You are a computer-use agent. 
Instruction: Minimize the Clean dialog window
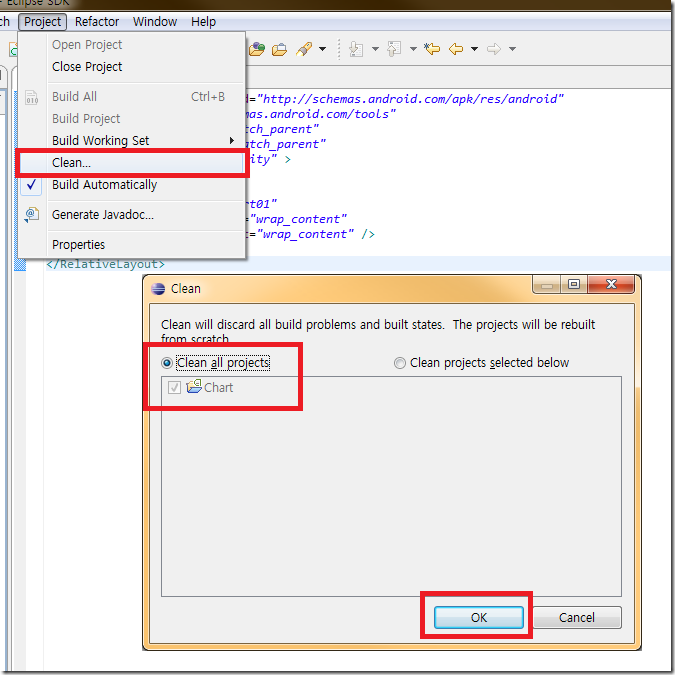pos(547,284)
